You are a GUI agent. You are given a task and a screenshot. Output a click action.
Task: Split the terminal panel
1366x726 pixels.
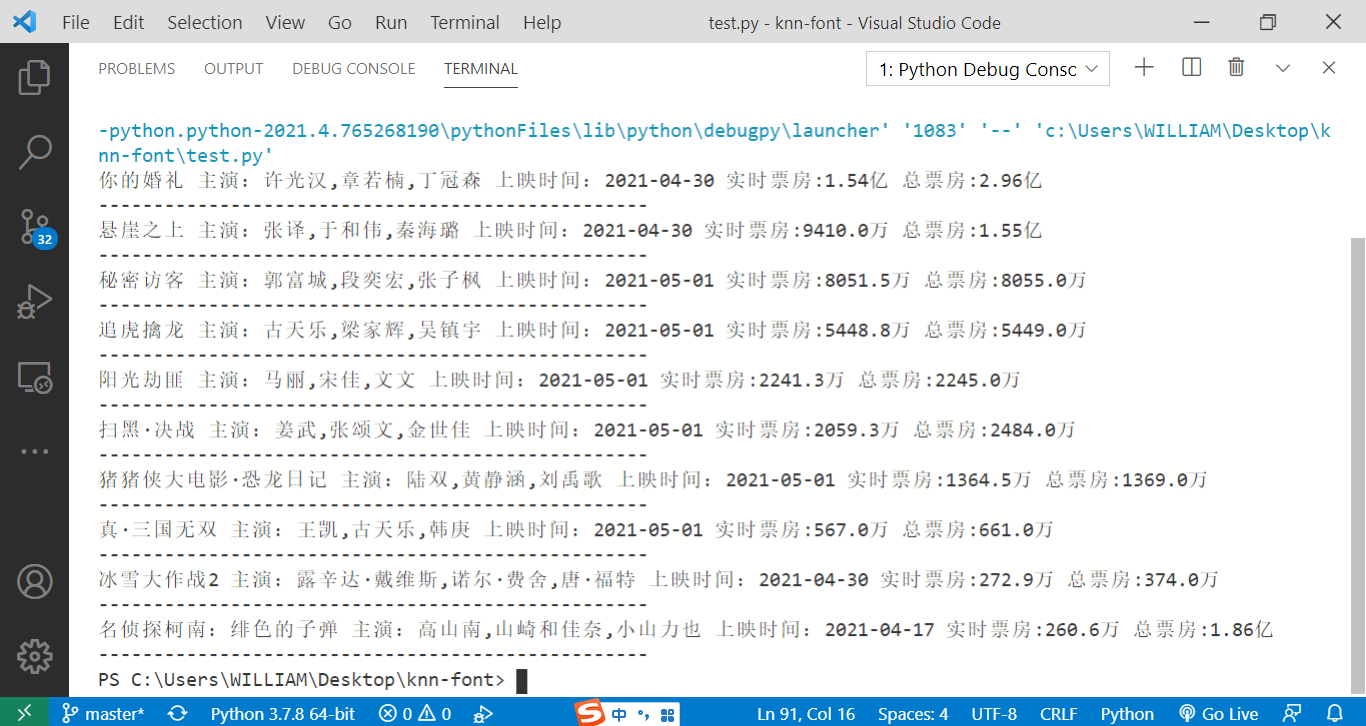[1191, 68]
